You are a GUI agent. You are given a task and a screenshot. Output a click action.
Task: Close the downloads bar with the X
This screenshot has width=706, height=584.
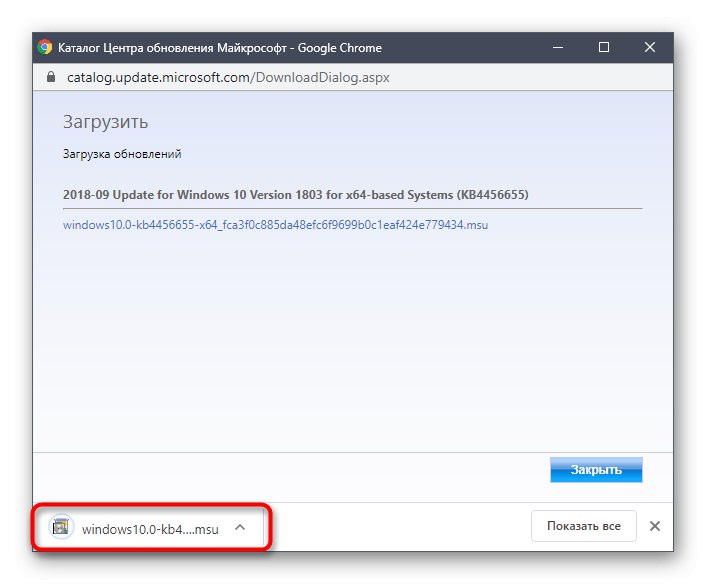(x=655, y=526)
